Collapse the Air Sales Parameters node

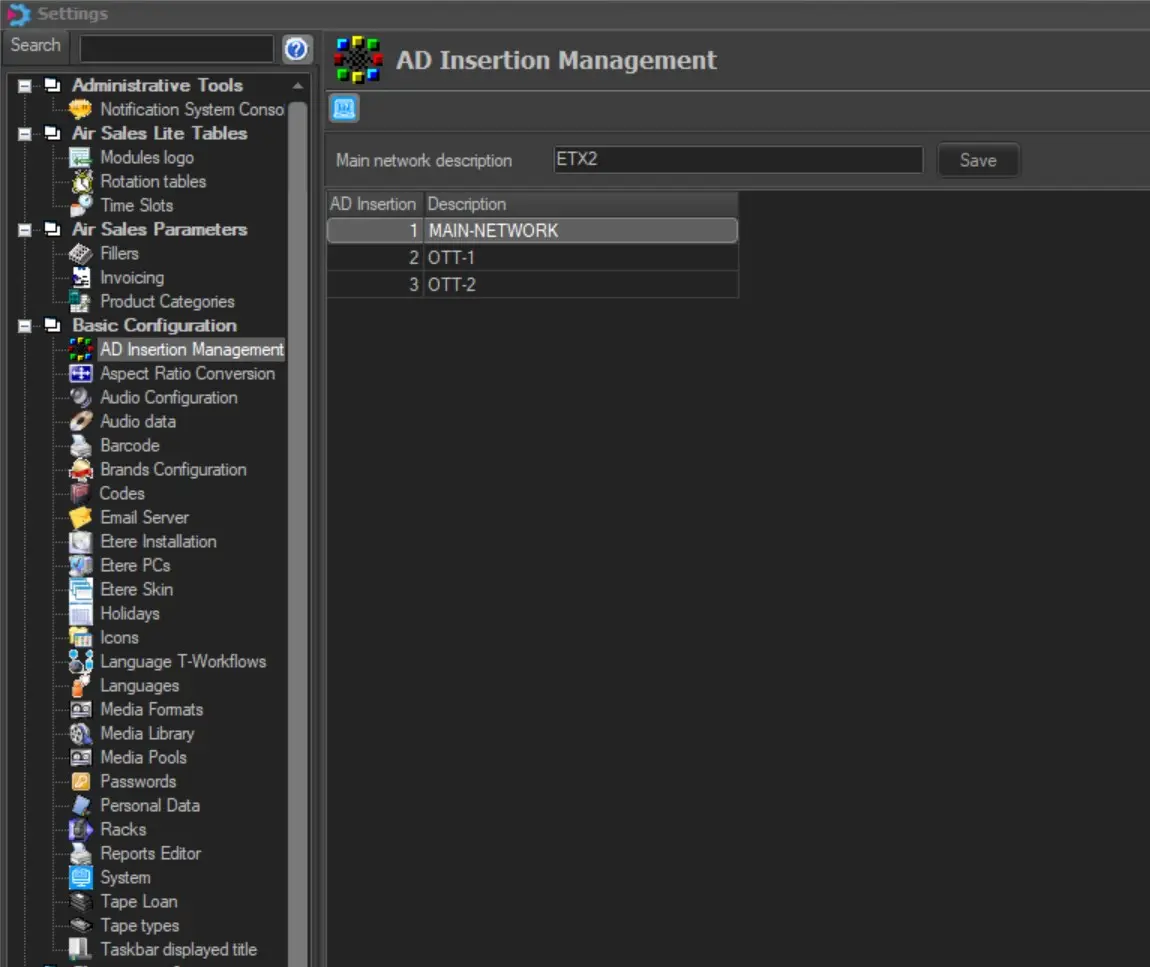(x=26, y=230)
